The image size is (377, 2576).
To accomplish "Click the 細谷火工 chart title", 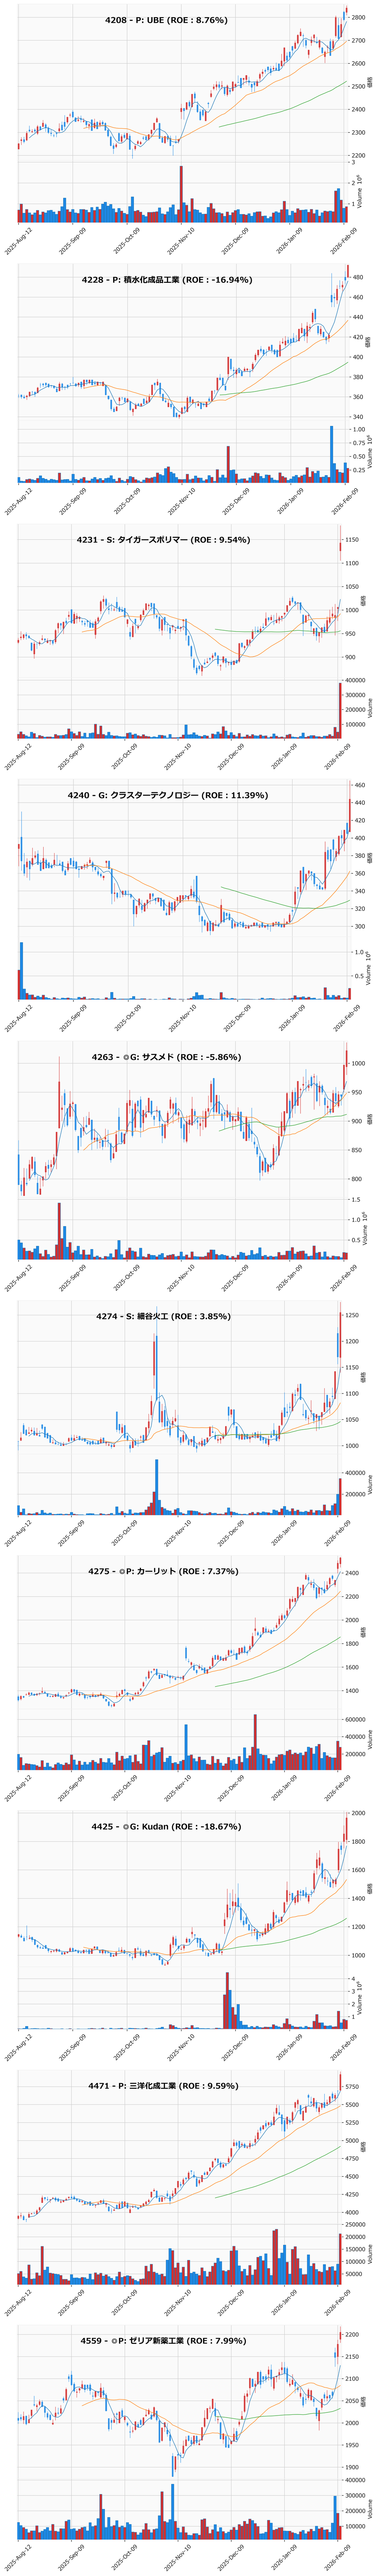I will (163, 1316).
